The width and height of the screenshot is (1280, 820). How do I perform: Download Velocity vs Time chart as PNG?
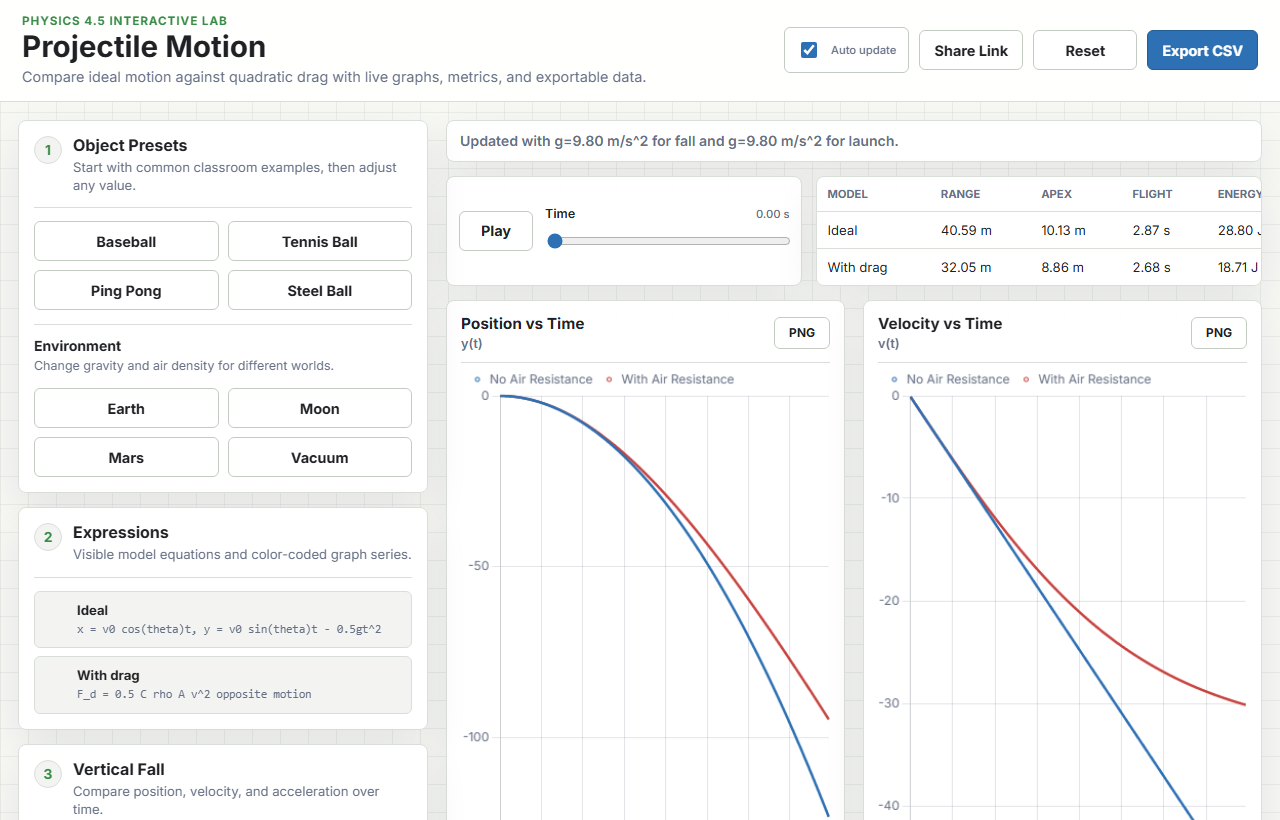coord(1219,333)
